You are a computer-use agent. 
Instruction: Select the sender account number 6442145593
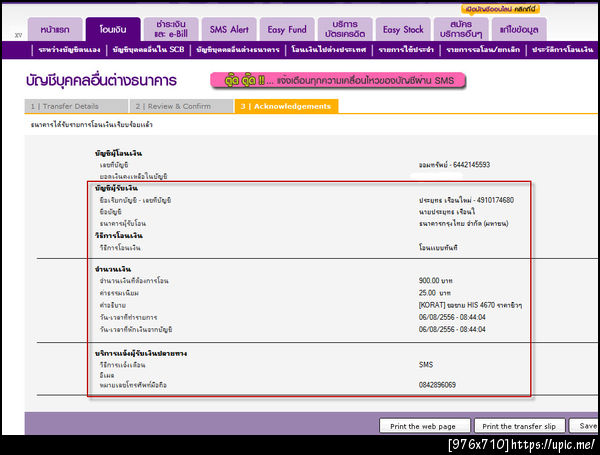coord(471,165)
